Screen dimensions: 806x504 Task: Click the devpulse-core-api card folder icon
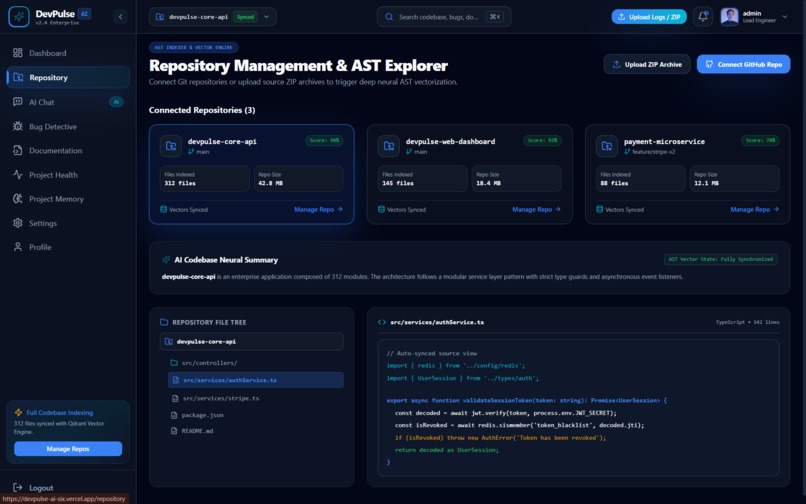[x=171, y=146]
